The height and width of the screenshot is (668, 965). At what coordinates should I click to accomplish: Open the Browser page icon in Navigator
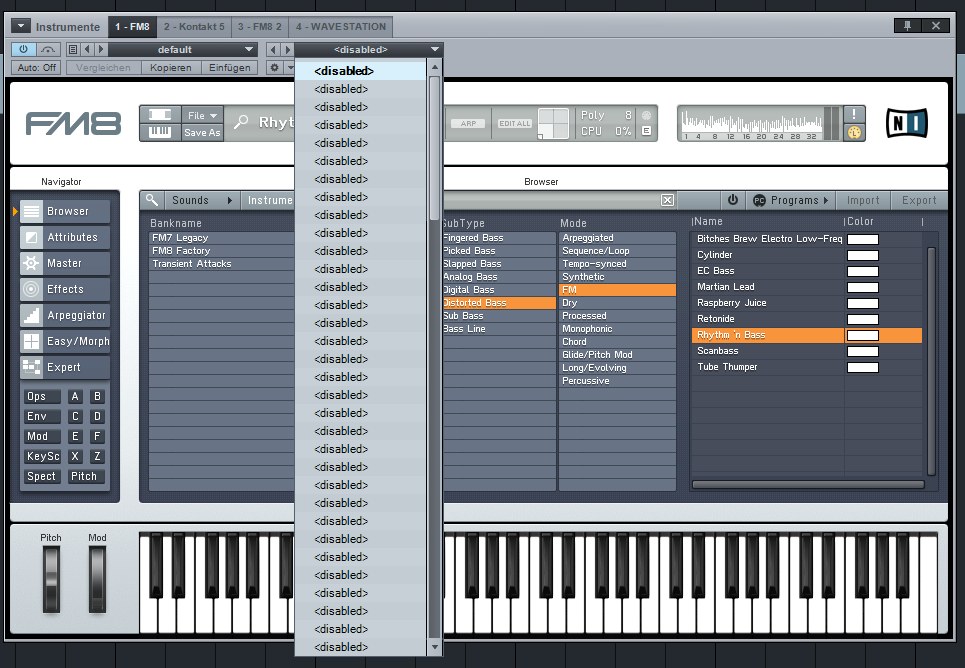(x=31, y=211)
